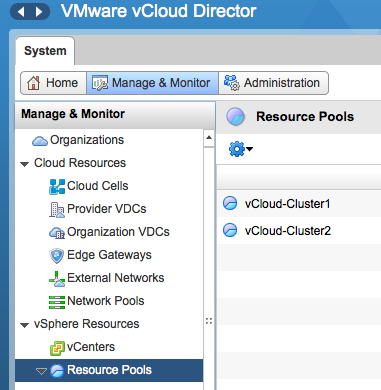Click the vCloud-Cluster1 pool icon
This screenshot has height=390, width=381.
[230, 203]
